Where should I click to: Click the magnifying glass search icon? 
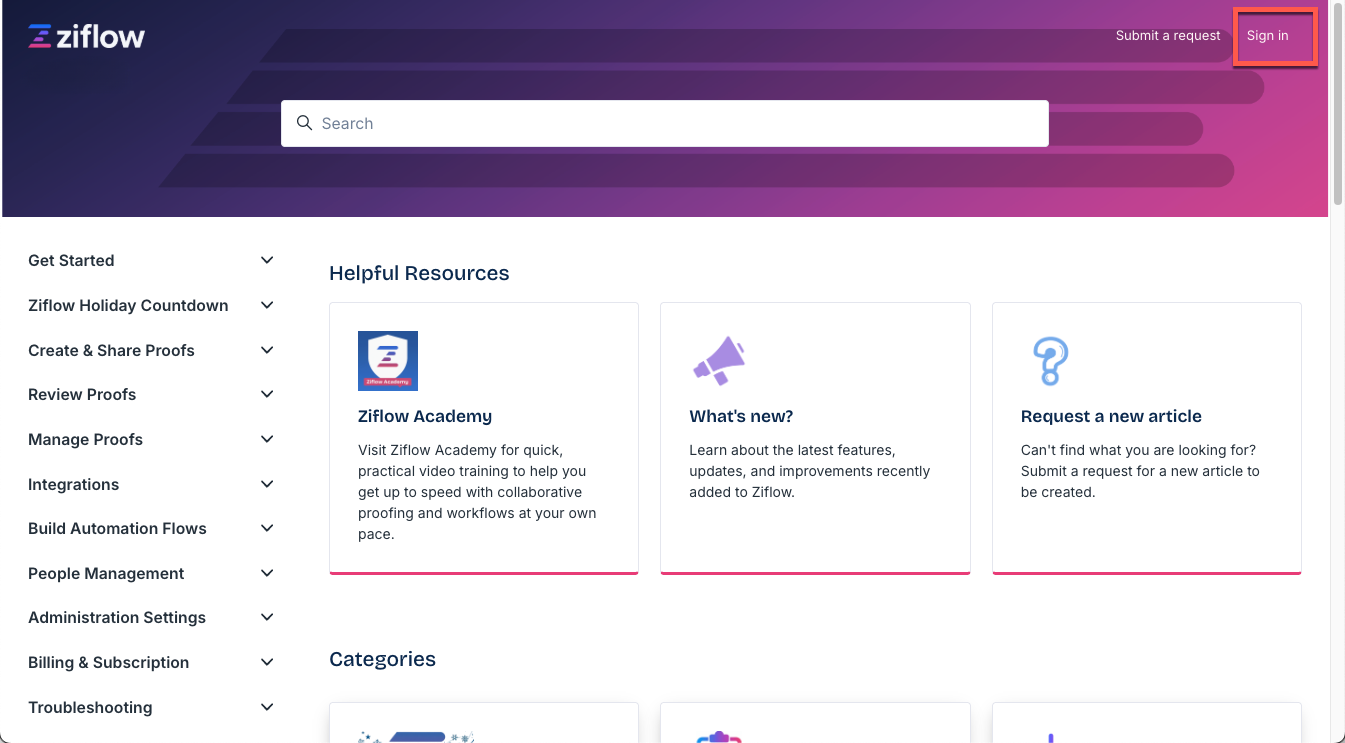pyautogui.click(x=304, y=122)
